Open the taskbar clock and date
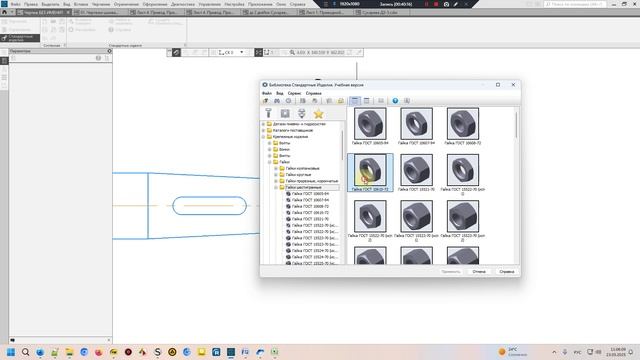Viewport: 640px width, 360px height. [616, 352]
